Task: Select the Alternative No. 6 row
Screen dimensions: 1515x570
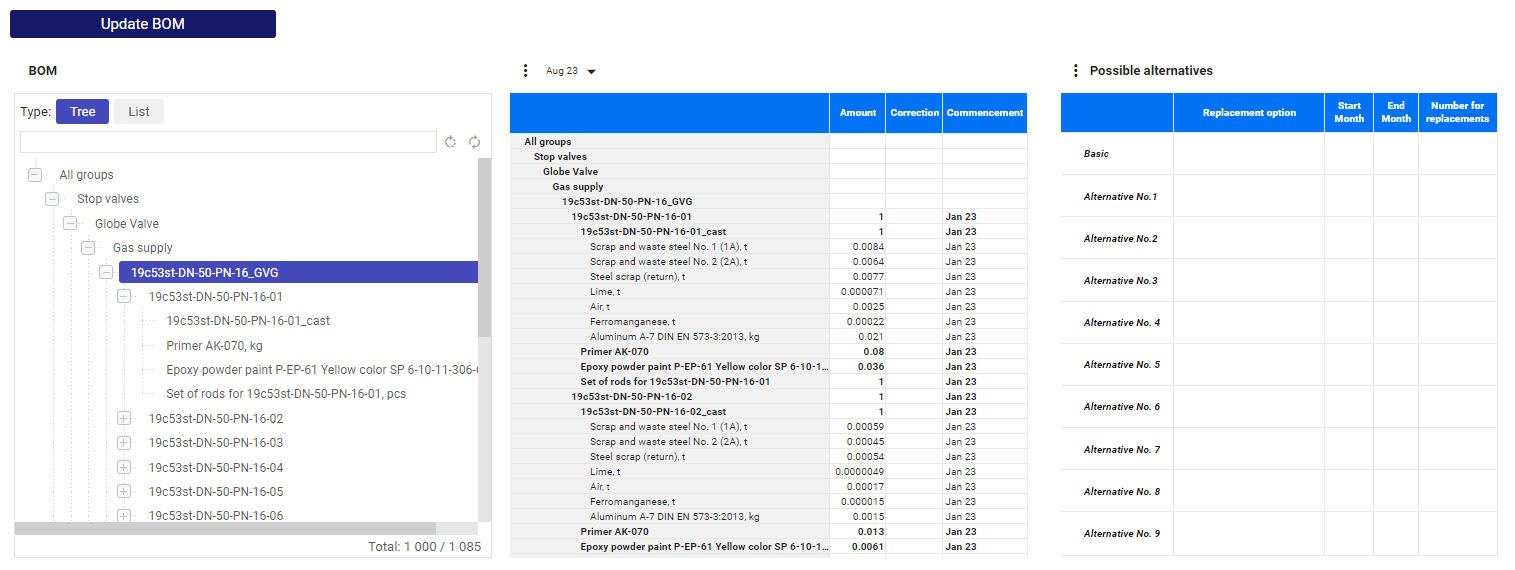Action: pos(1279,406)
